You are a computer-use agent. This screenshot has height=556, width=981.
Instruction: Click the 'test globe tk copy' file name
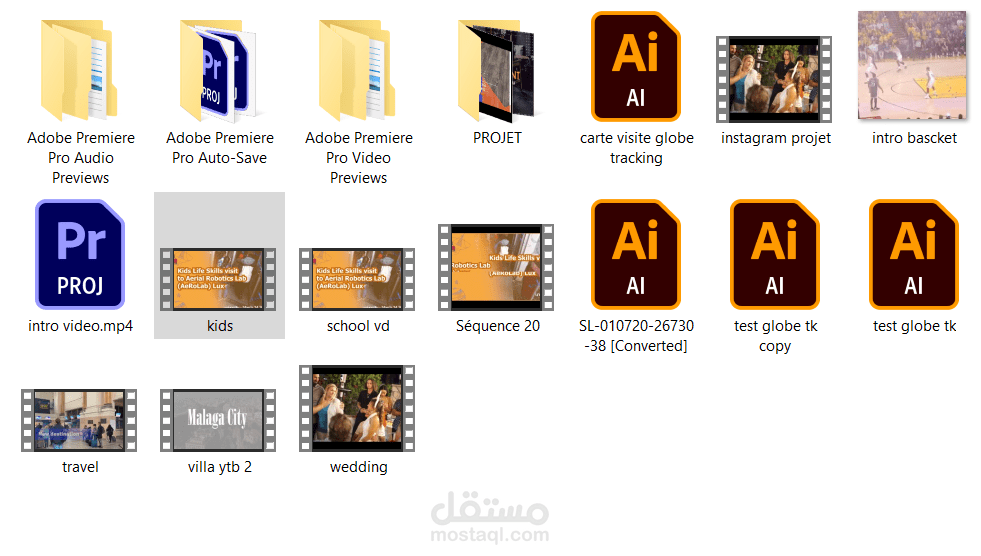tap(775, 336)
